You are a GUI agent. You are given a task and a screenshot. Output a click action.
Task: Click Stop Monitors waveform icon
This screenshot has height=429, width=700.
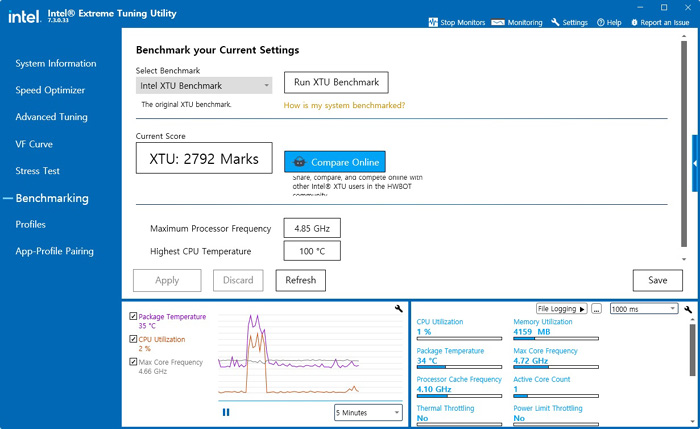coord(433,22)
